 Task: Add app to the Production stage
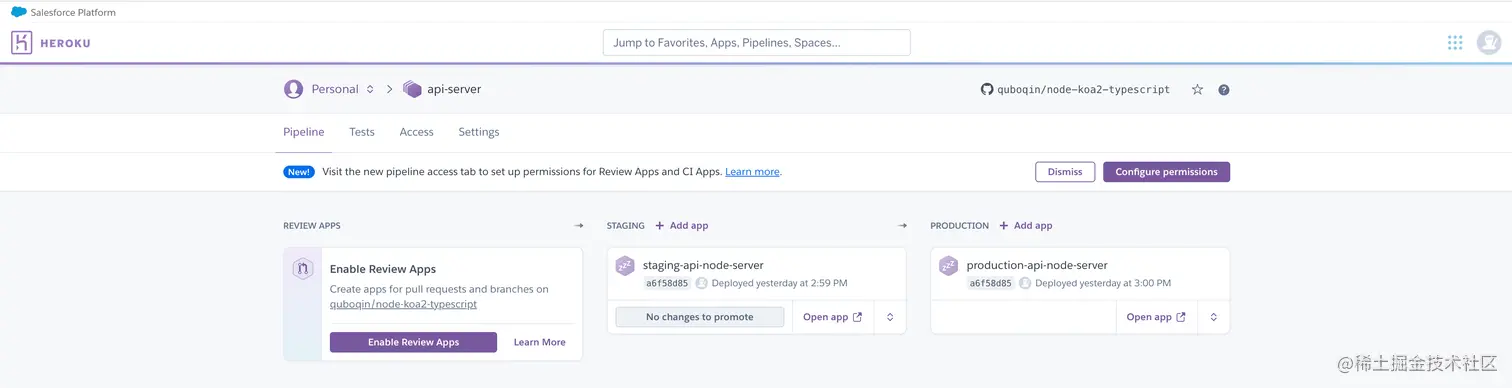tap(1026, 226)
